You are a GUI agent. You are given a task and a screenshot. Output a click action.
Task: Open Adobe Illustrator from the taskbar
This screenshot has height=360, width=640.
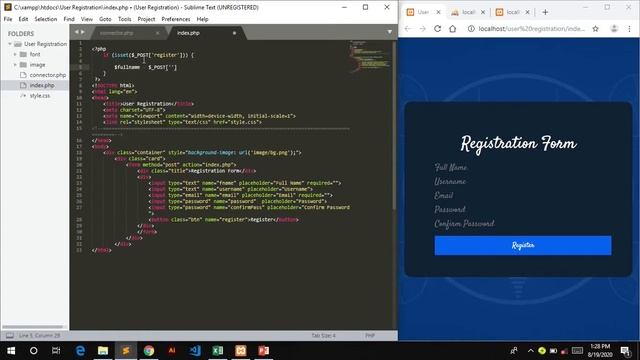[172, 351]
